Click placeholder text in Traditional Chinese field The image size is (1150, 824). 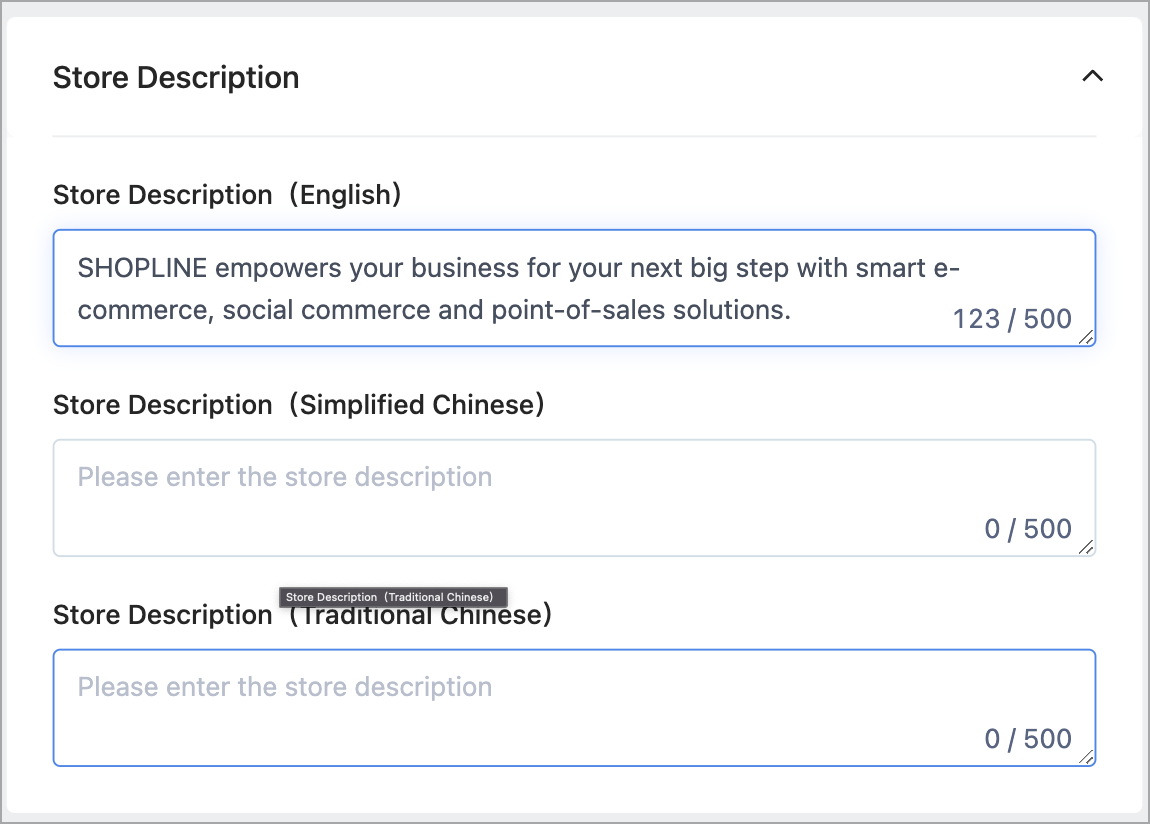pos(285,687)
